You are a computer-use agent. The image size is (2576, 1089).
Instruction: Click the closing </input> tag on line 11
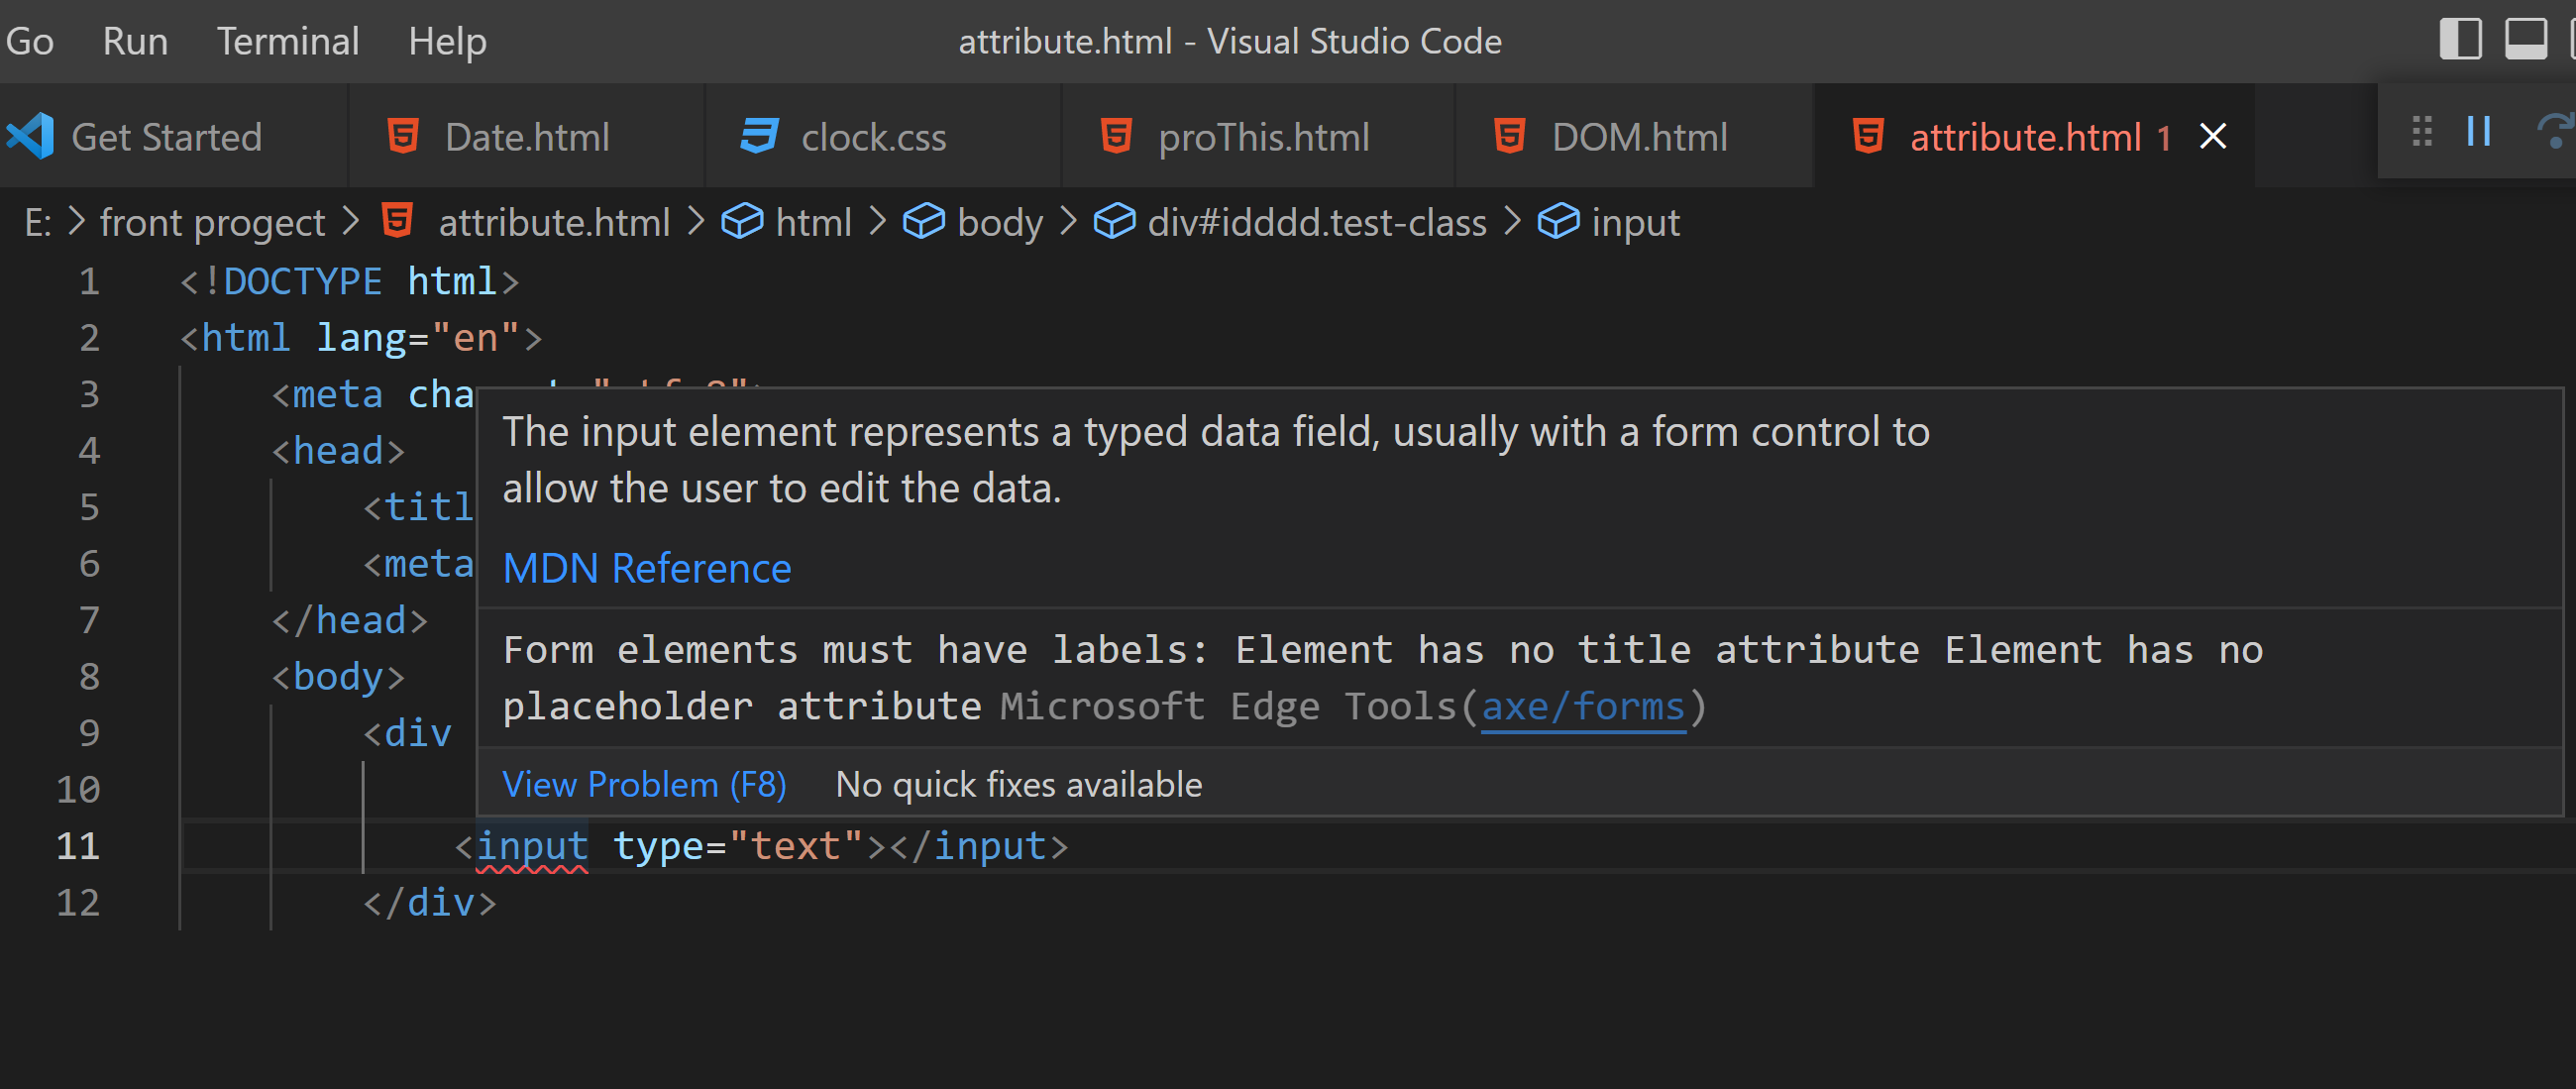[979, 846]
